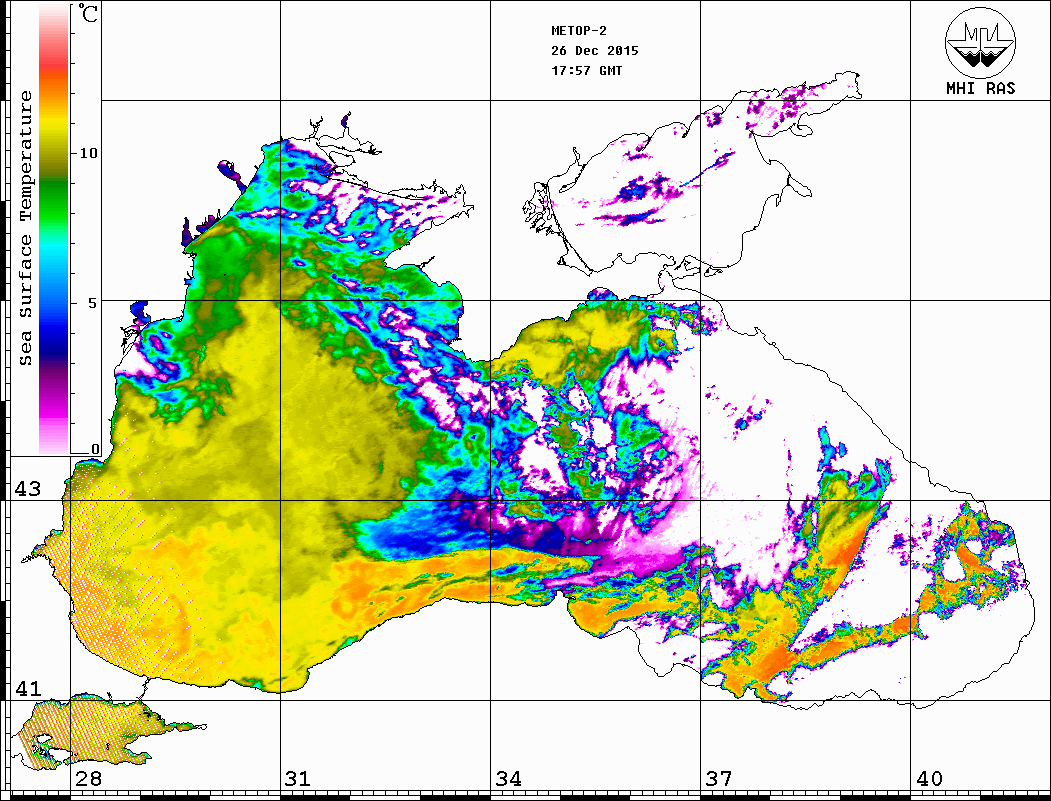Click the latitude label '41'
The image size is (1051, 801).
click(x=28, y=688)
